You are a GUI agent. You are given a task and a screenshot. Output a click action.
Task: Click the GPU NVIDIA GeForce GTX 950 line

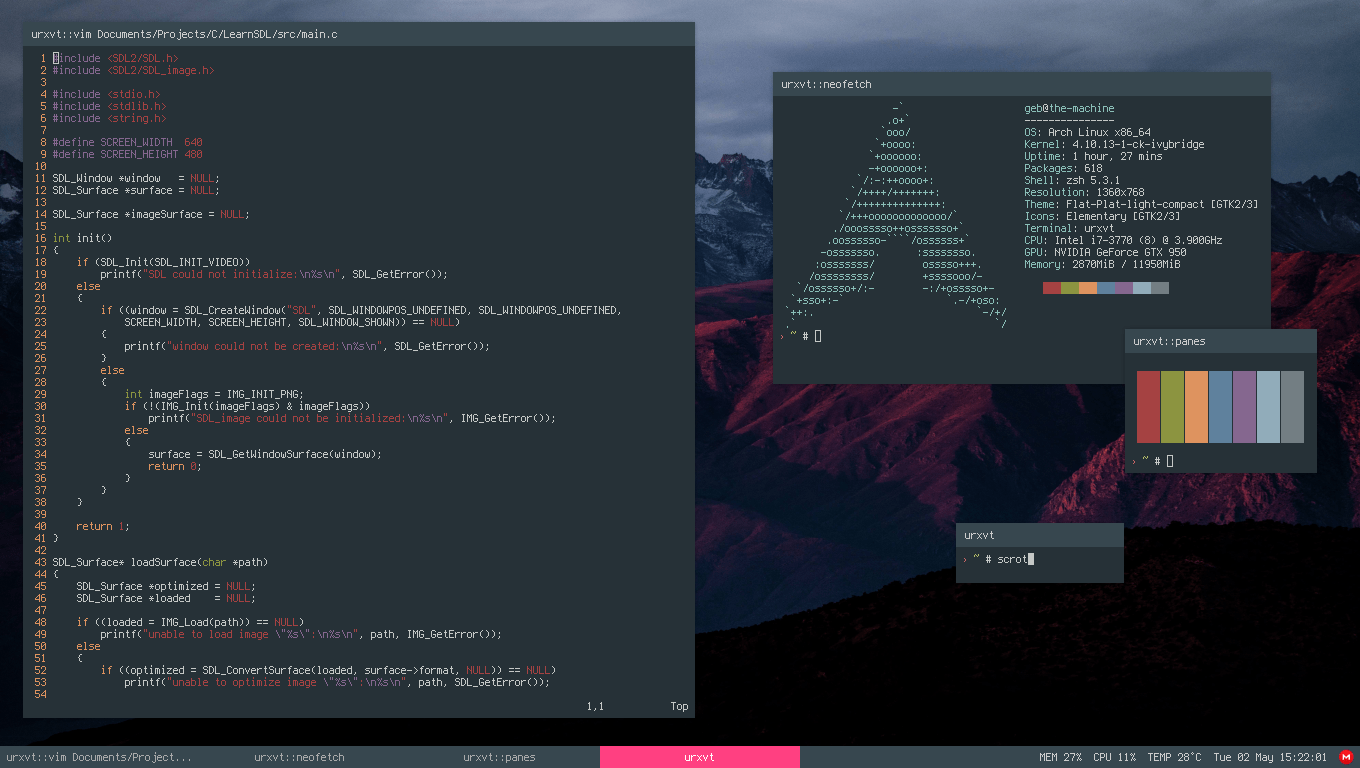[x=1105, y=252]
